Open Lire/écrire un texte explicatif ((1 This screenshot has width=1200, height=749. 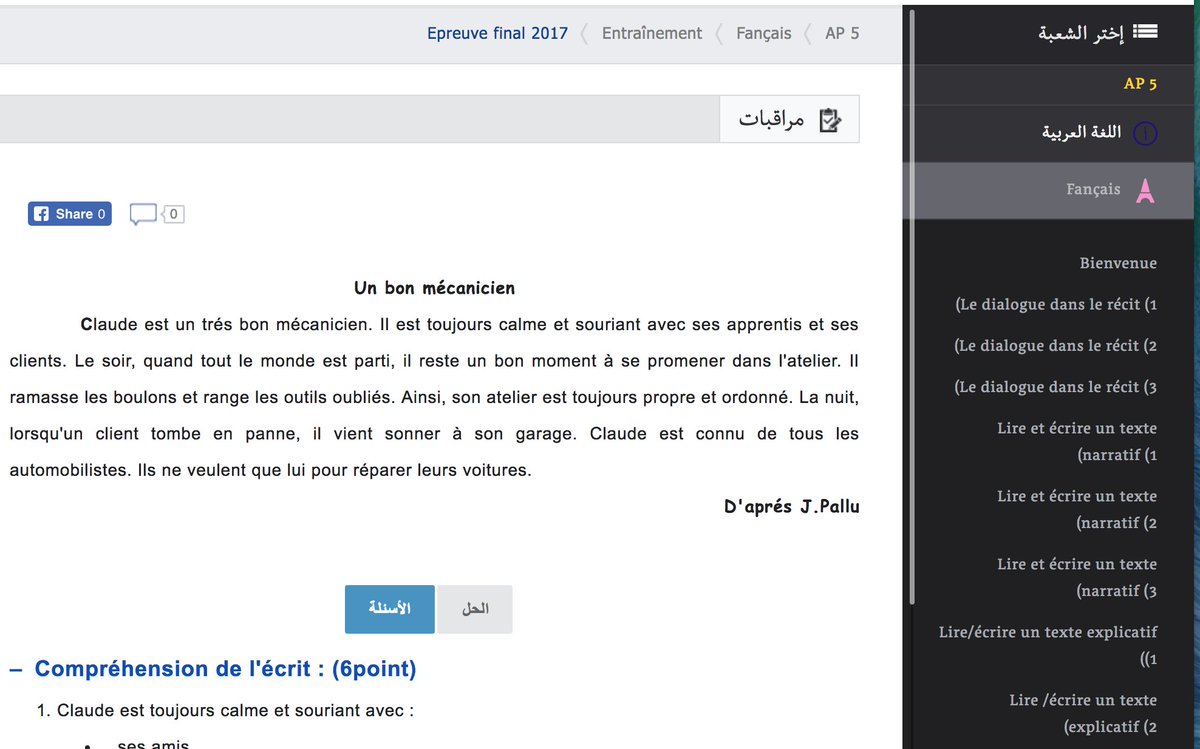point(1048,645)
